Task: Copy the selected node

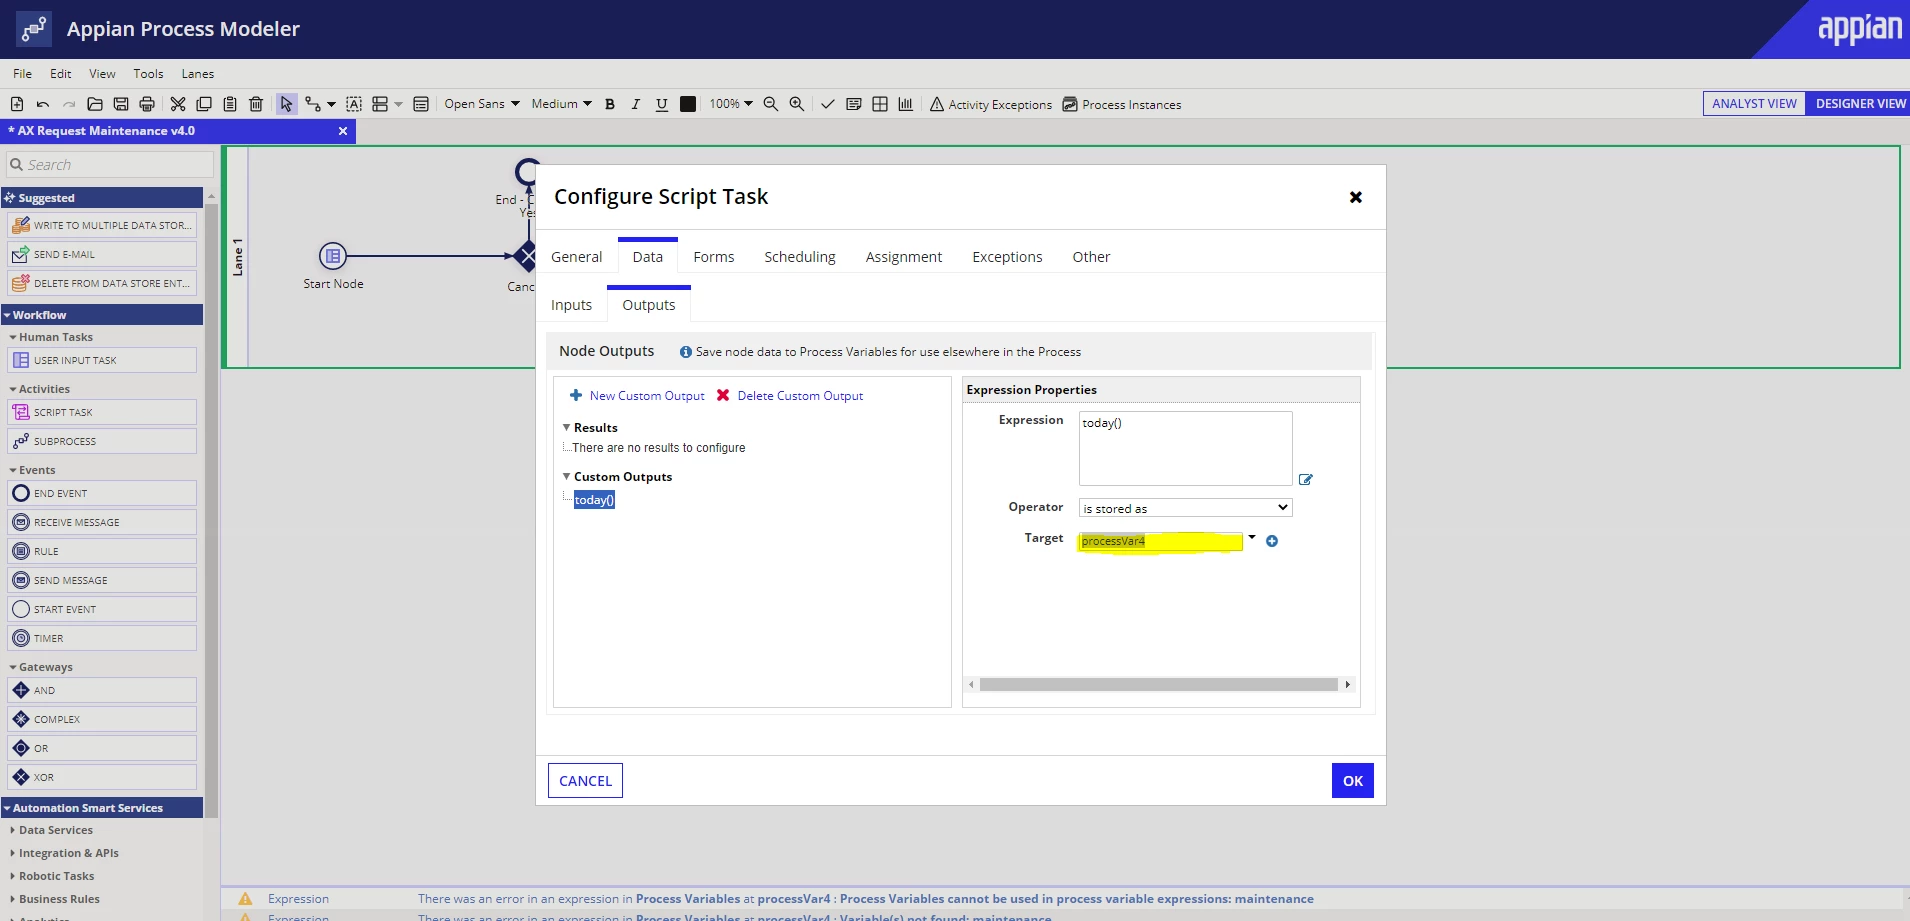Action: (204, 104)
